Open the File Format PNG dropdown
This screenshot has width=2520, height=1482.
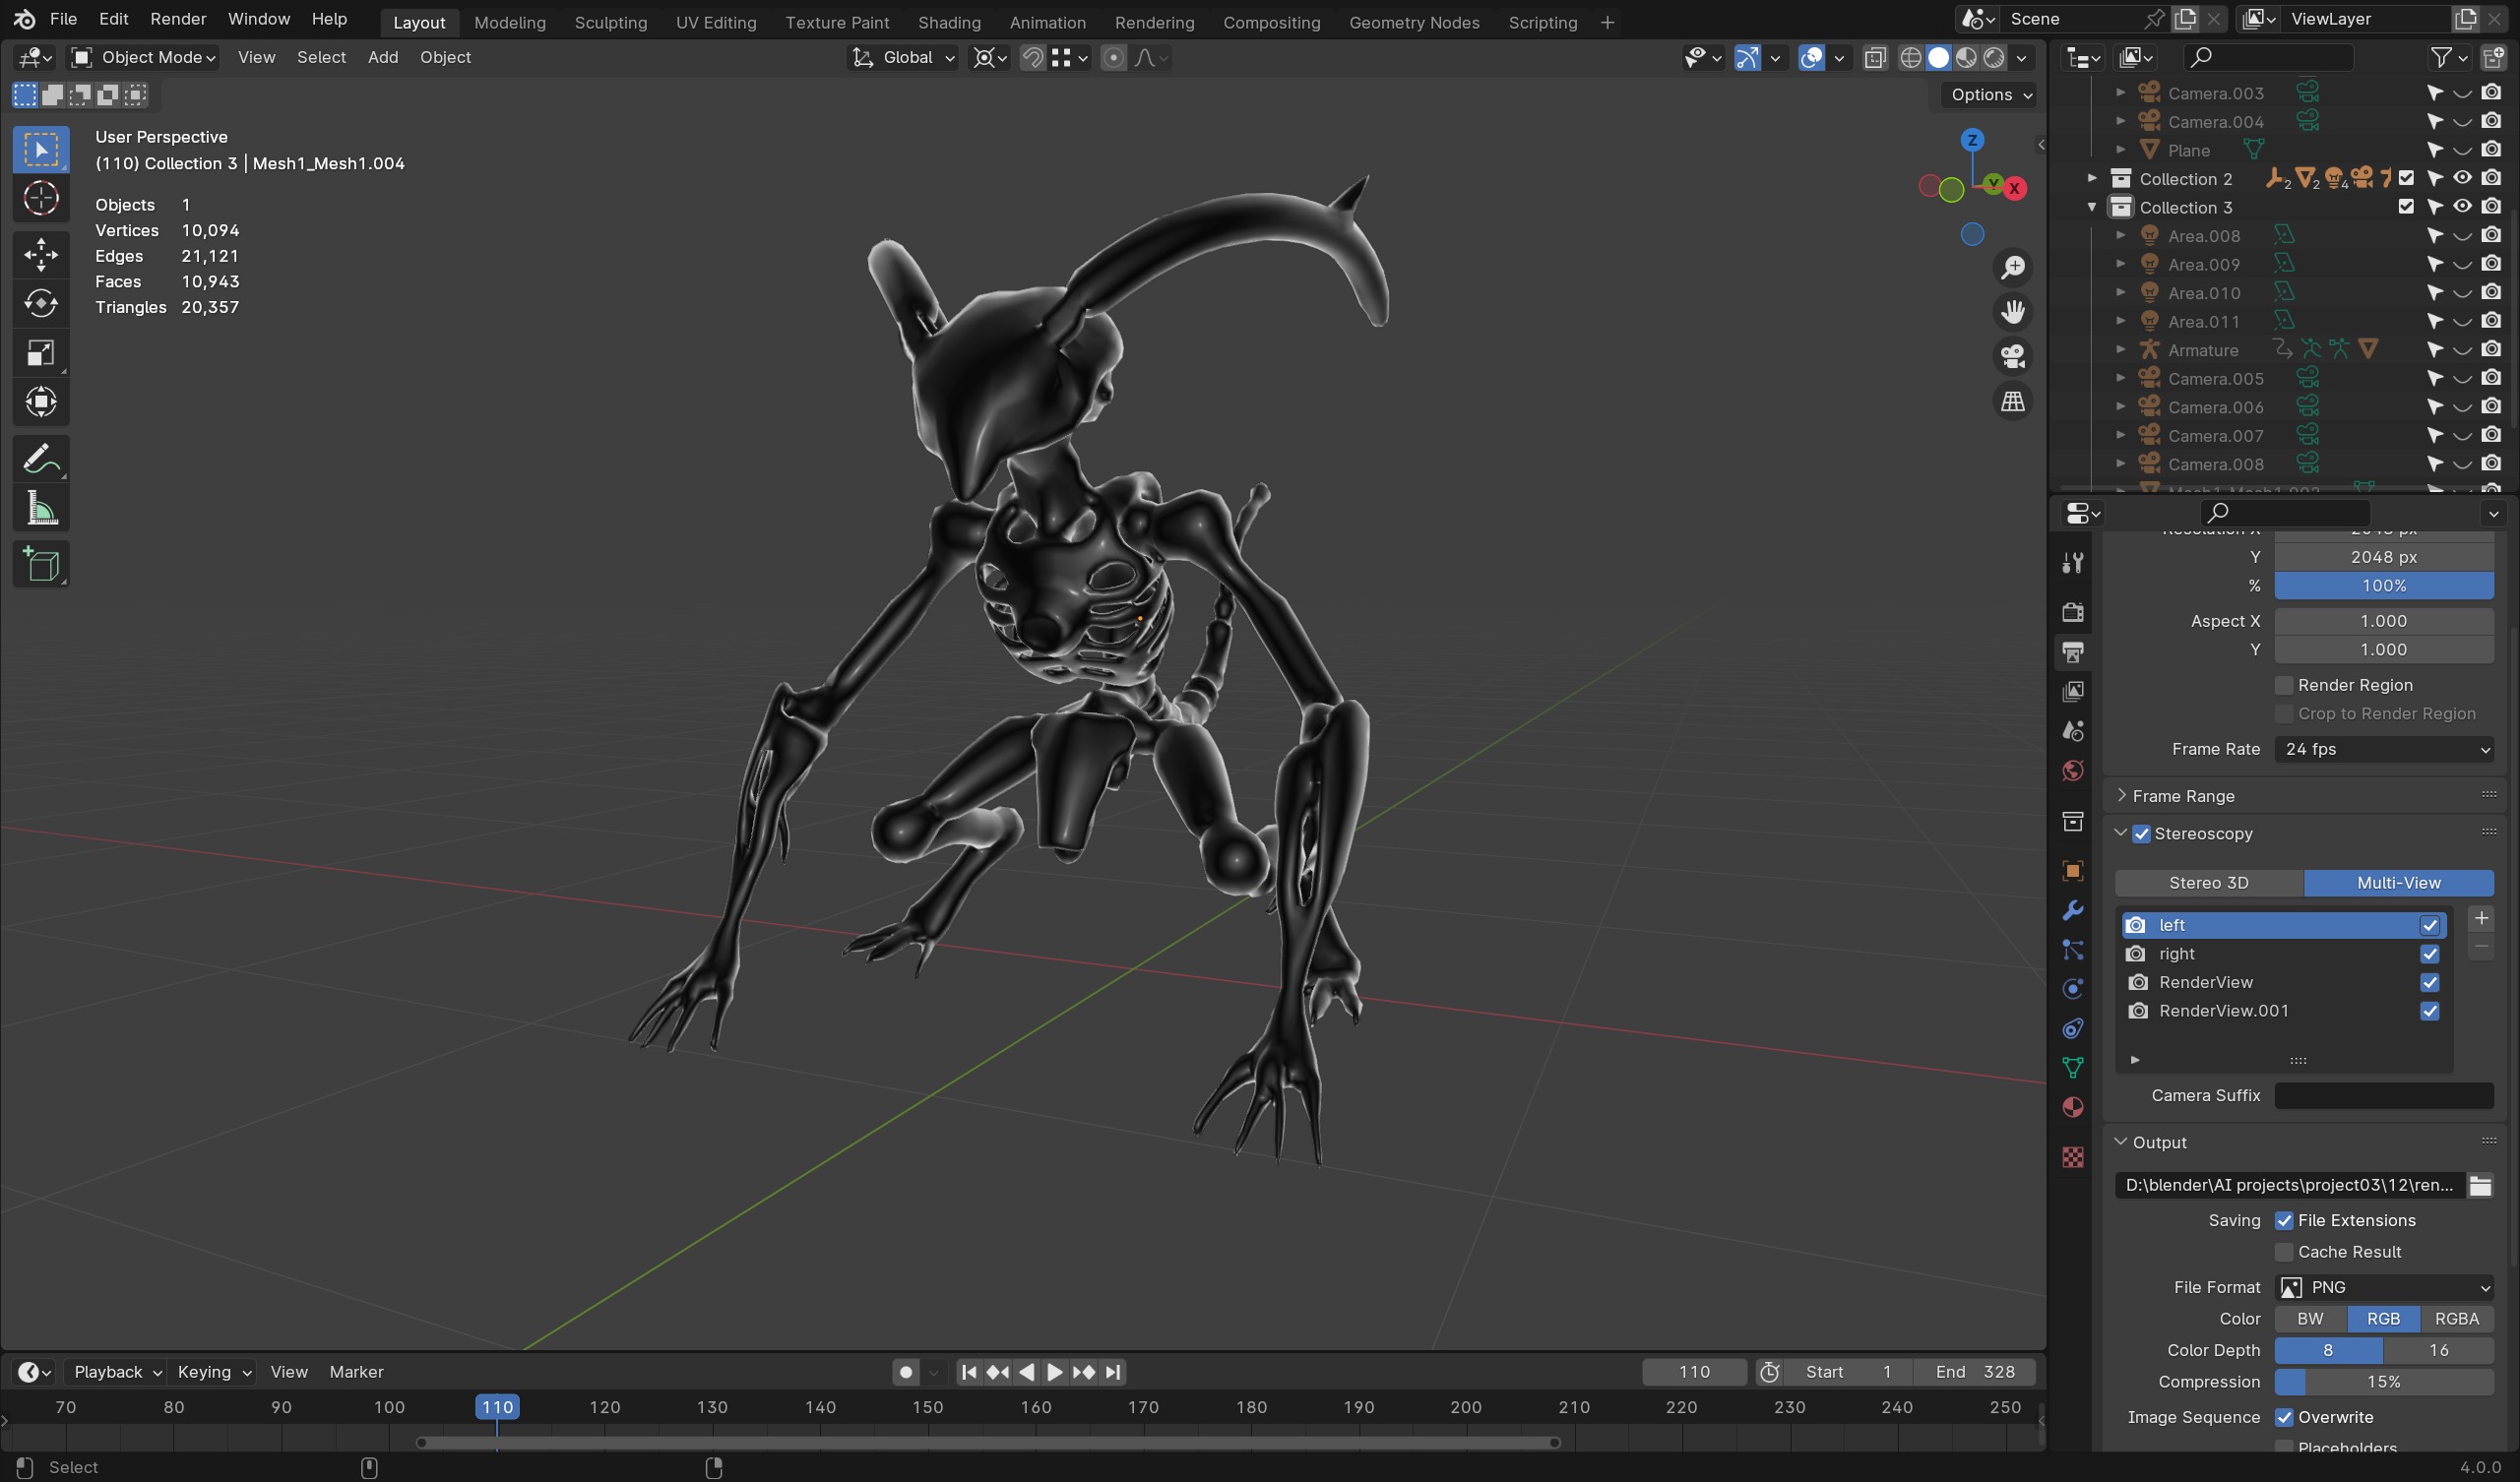2384,1288
